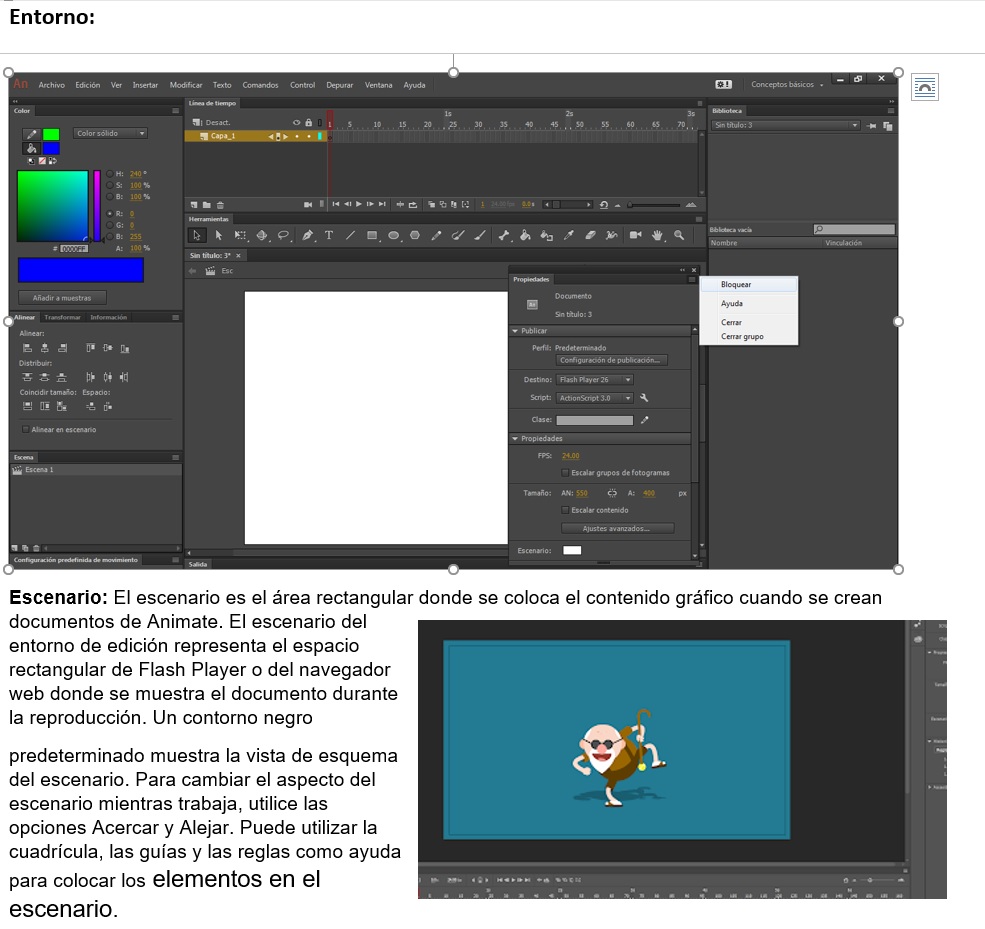Select the H hue radio button

110,173
